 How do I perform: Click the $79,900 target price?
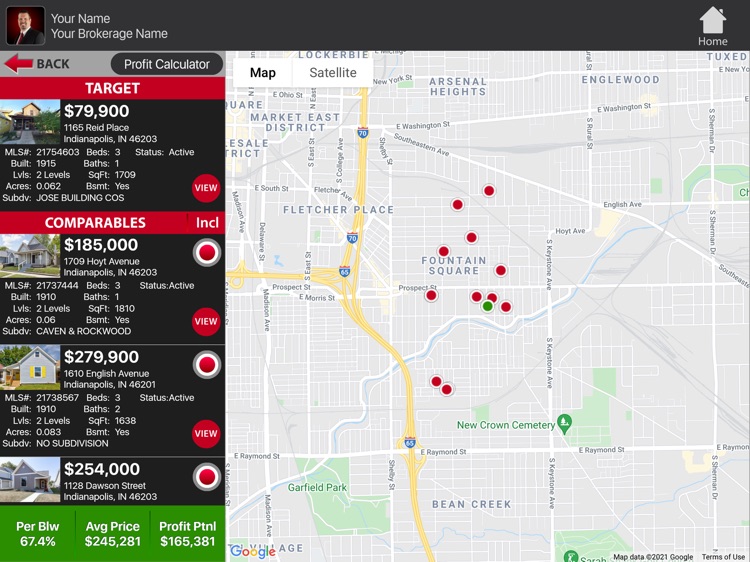click(x=97, y=111)
